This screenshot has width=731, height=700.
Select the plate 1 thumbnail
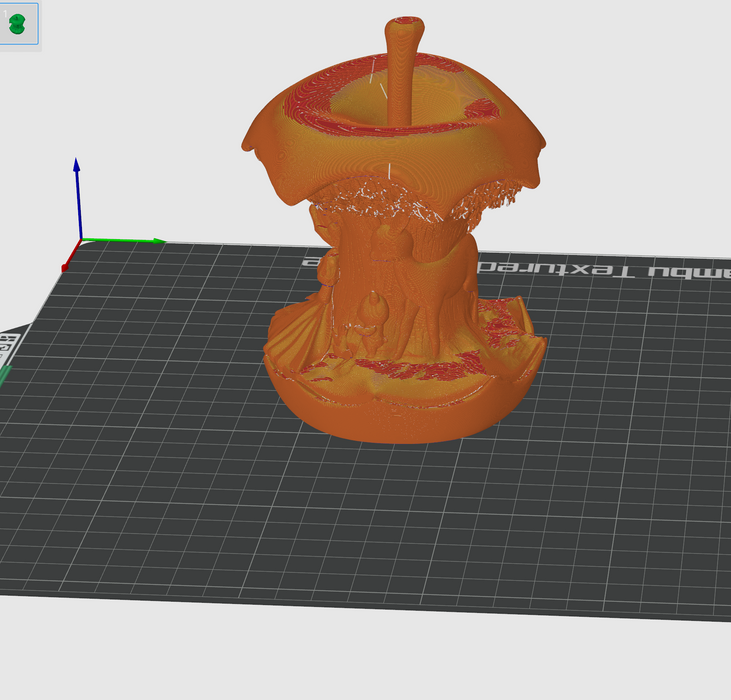19,24
